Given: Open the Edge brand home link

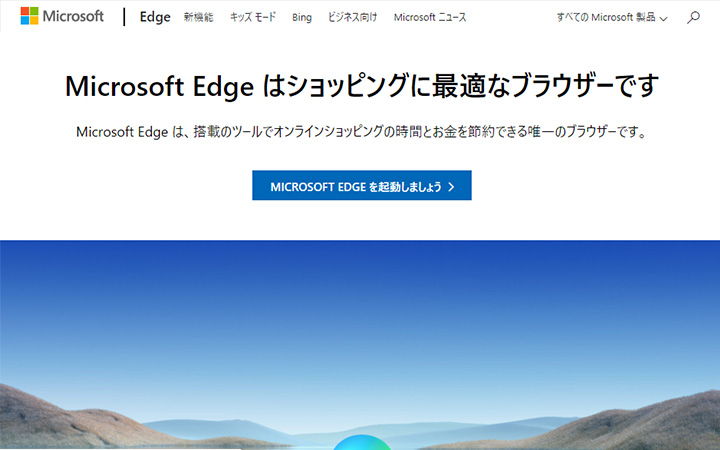Looking at the screenshot, I should click(155, 17).
